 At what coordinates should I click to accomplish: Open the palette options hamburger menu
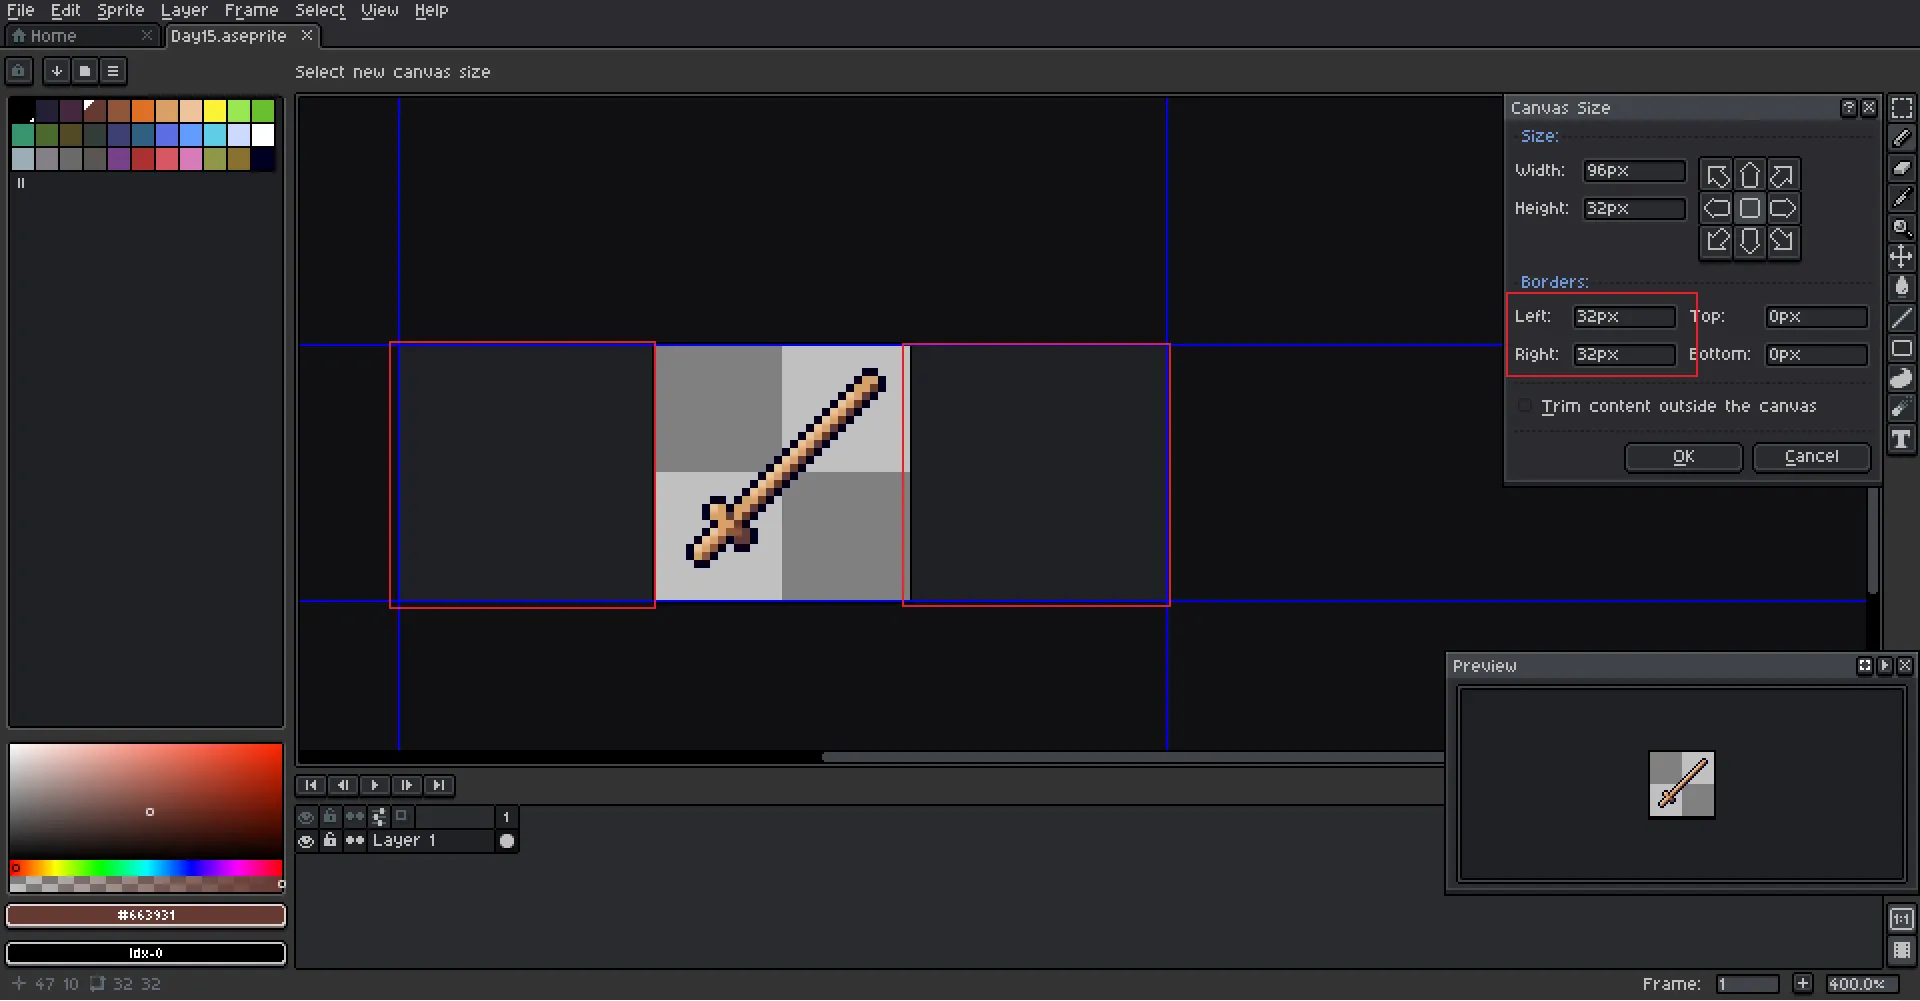tap(113, 71)
